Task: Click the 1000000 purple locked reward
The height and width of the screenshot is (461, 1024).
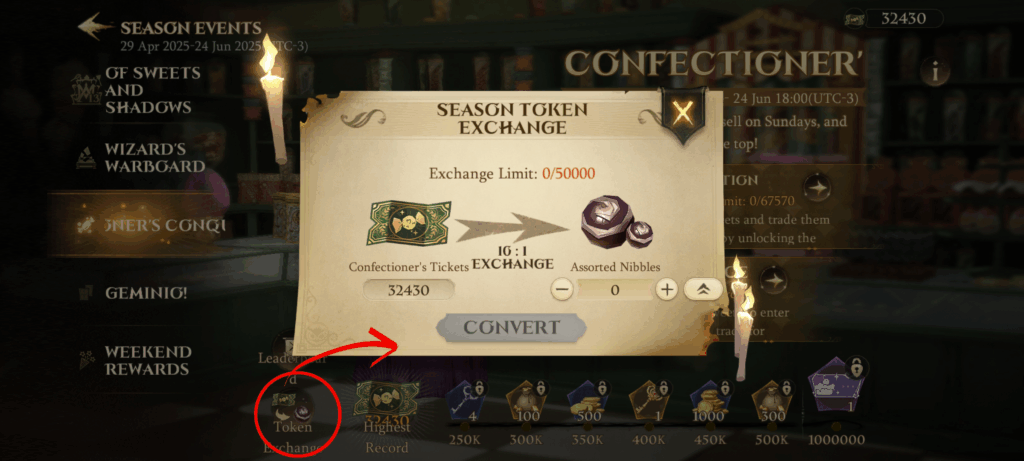Action: tap(837, 390)
